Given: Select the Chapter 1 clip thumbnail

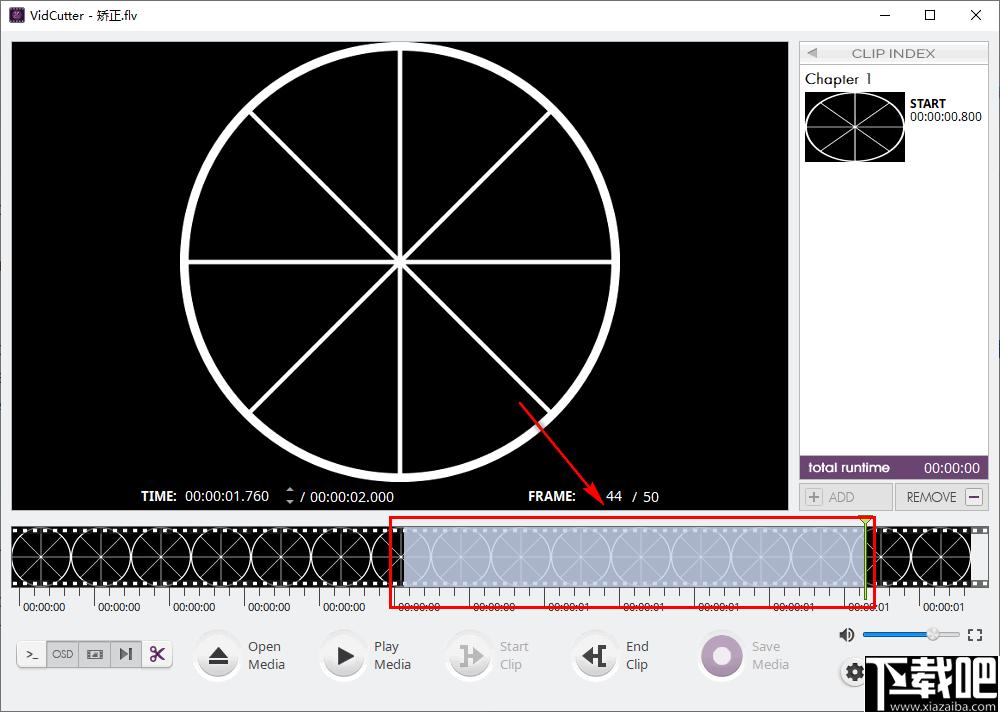Looking at the screenshot, I should pos(855,126).
